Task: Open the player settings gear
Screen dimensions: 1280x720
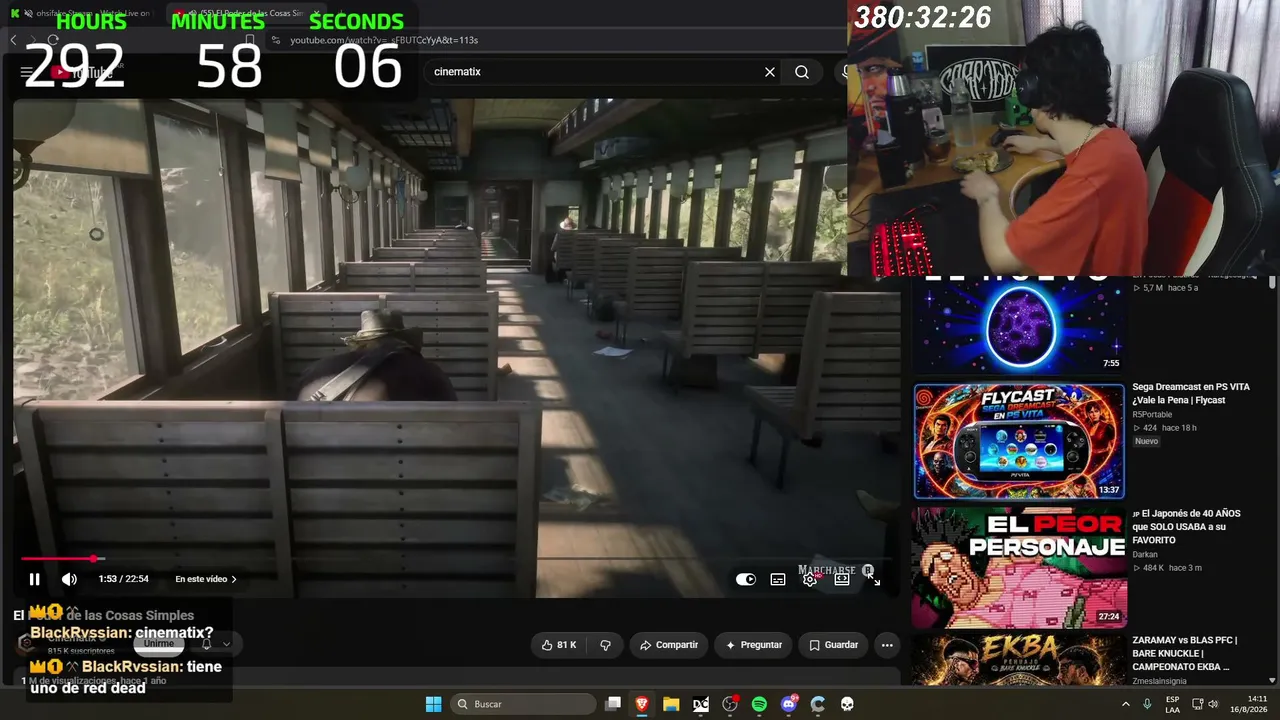Action: (810, 579)
